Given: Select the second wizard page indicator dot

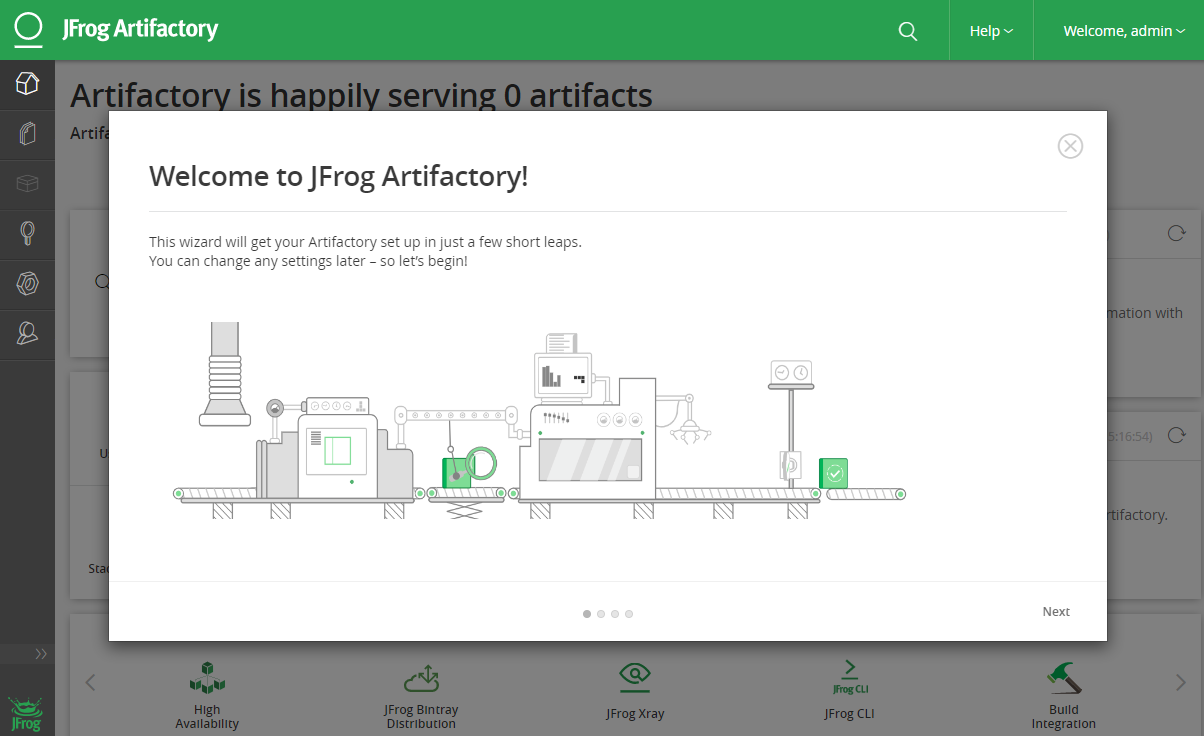Looking at the screenshot, I should coord(601,614).
